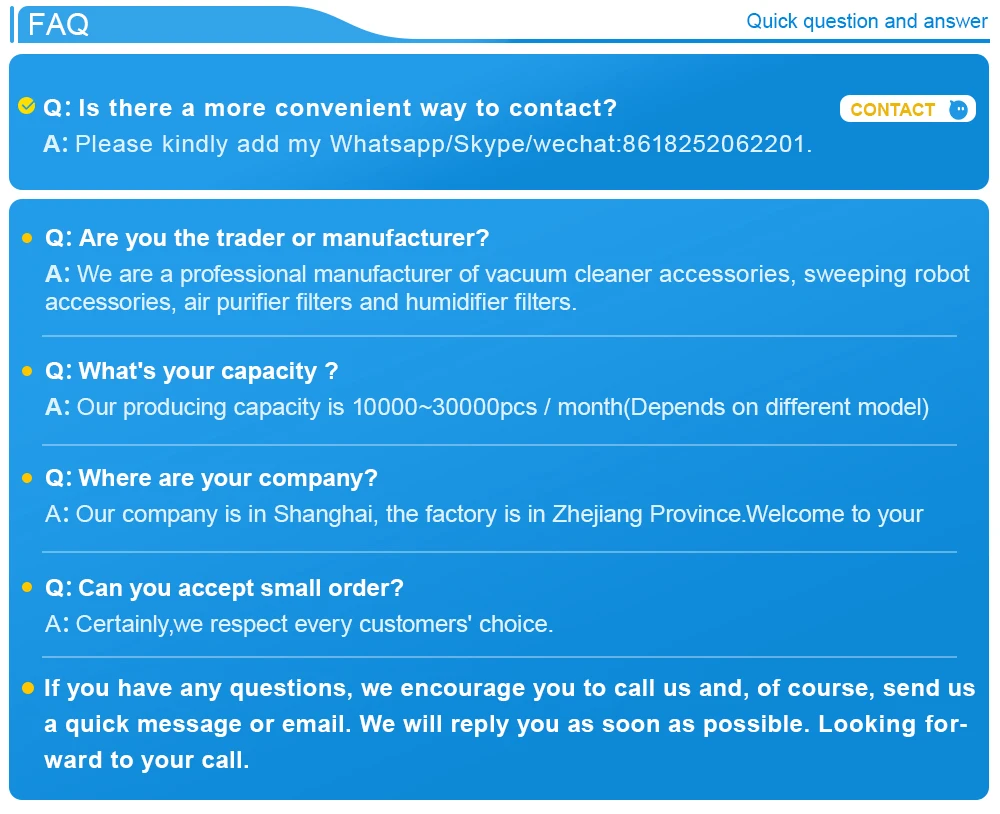Screen dimensions: 1000x814
Task: Click the "Quick question and answer" text
Action: click(866, 21)
